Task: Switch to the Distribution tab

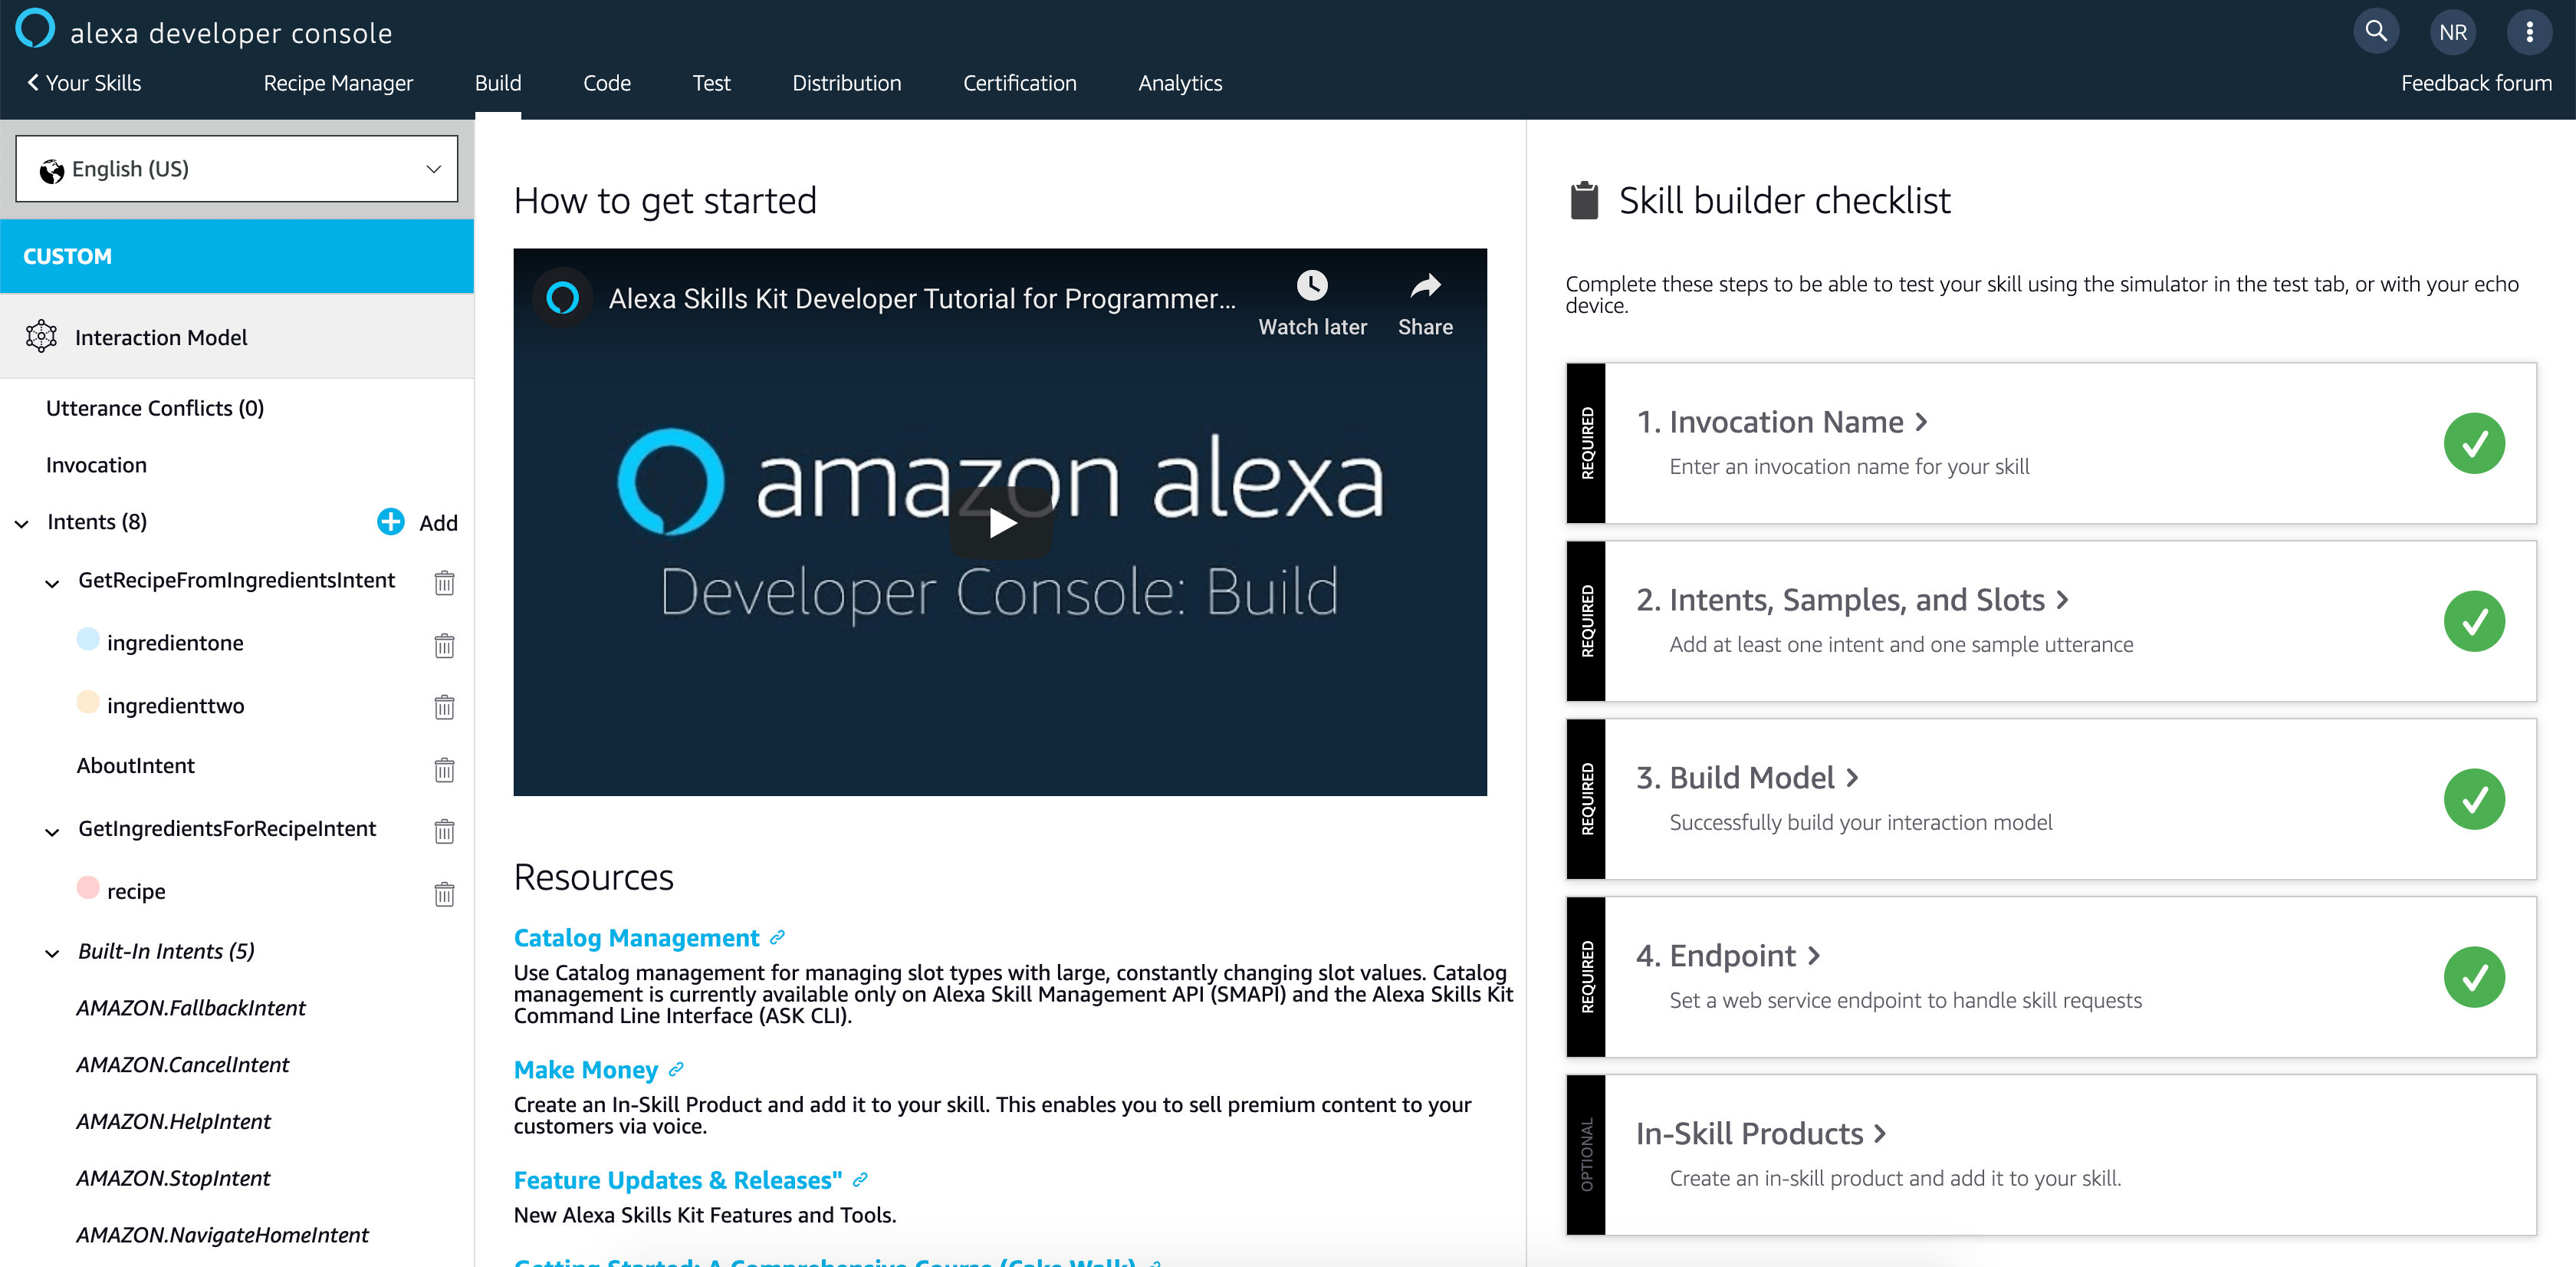Action: pos(847,83)
